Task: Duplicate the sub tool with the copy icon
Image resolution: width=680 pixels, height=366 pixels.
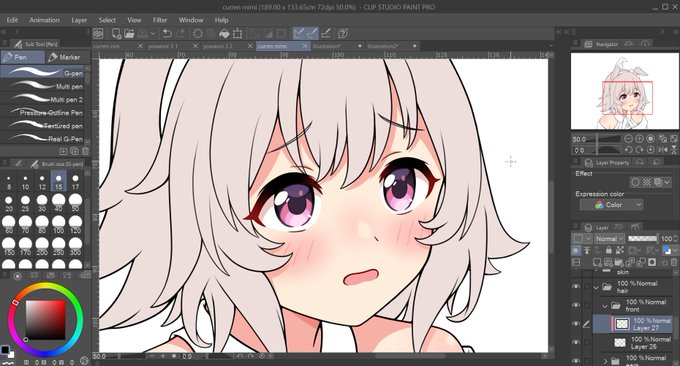Action: pyautogui.click(x=74, y=151)
